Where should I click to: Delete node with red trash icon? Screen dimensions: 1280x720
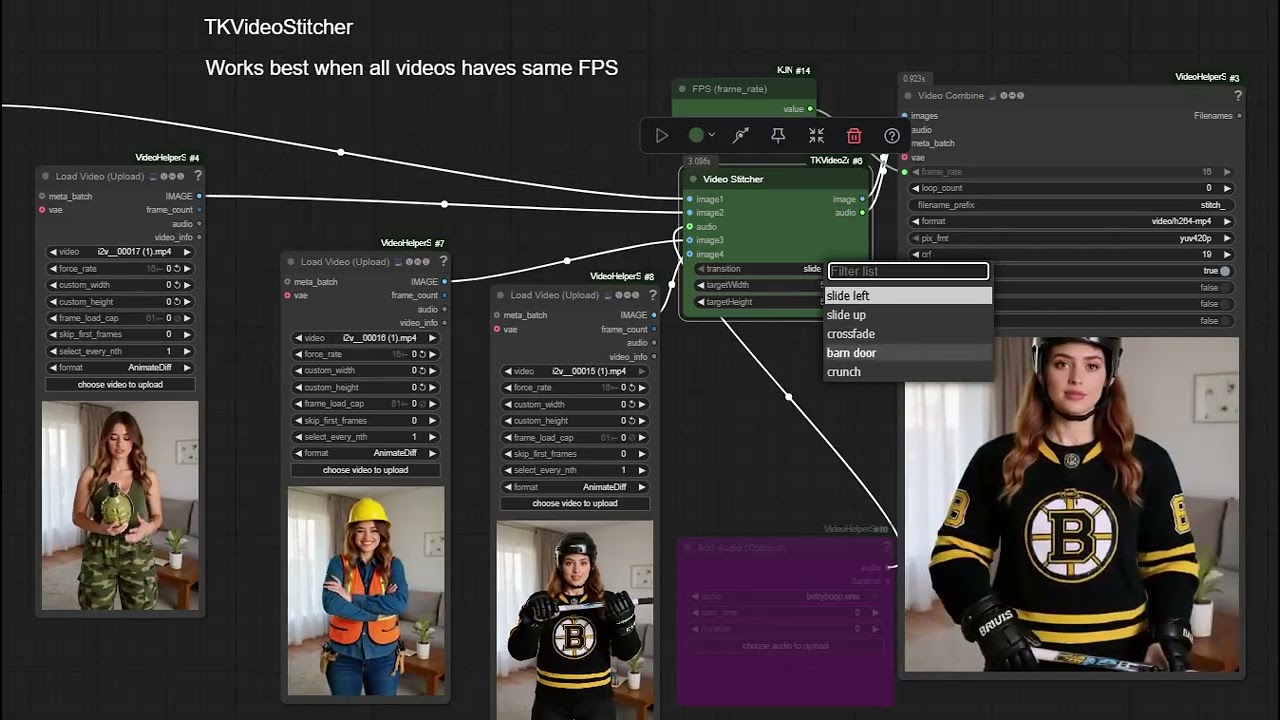click(854, 136)
